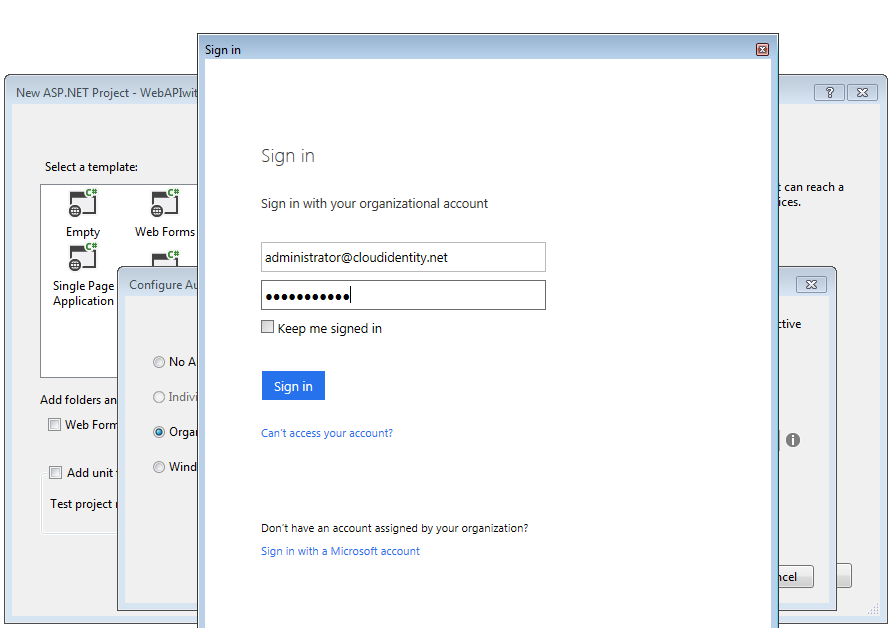
Task: Click the info icon in Configure Authentication dialog
Action: pyautogui.click(x=793, y=440)
